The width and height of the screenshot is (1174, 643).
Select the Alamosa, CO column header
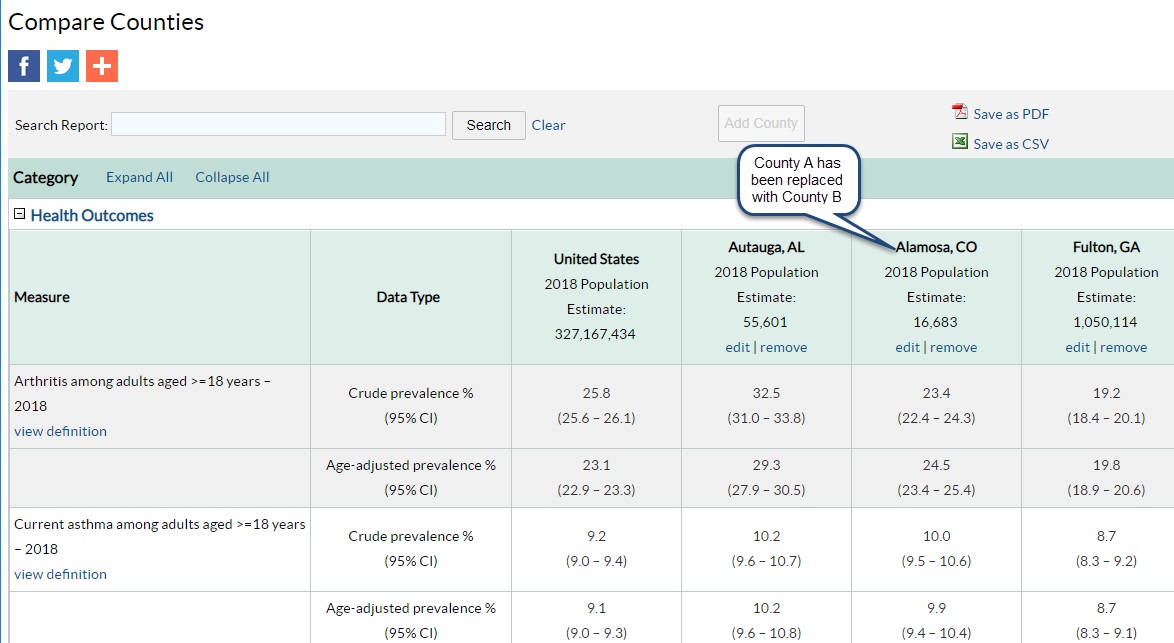tap(937, 247)
